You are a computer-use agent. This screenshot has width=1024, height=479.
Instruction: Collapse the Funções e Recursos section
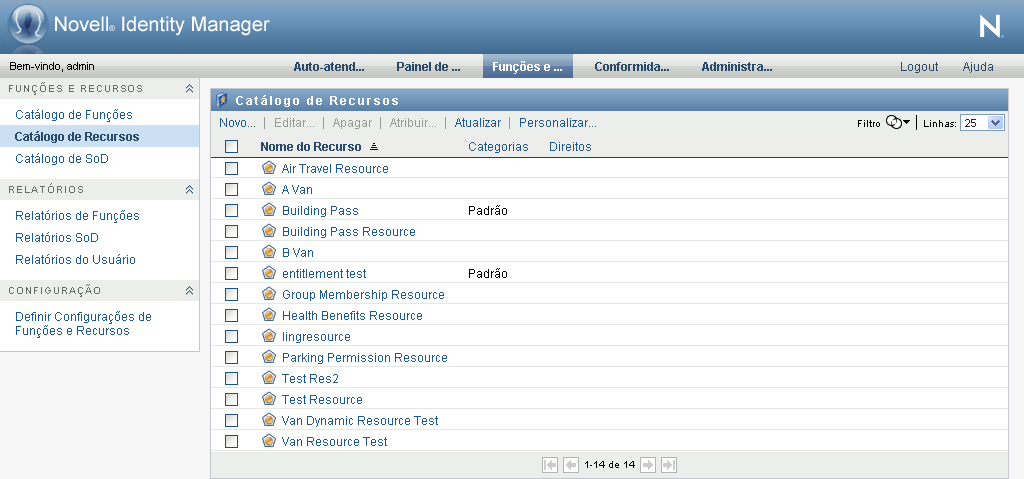pyautogui.click(x=189, y=88)
